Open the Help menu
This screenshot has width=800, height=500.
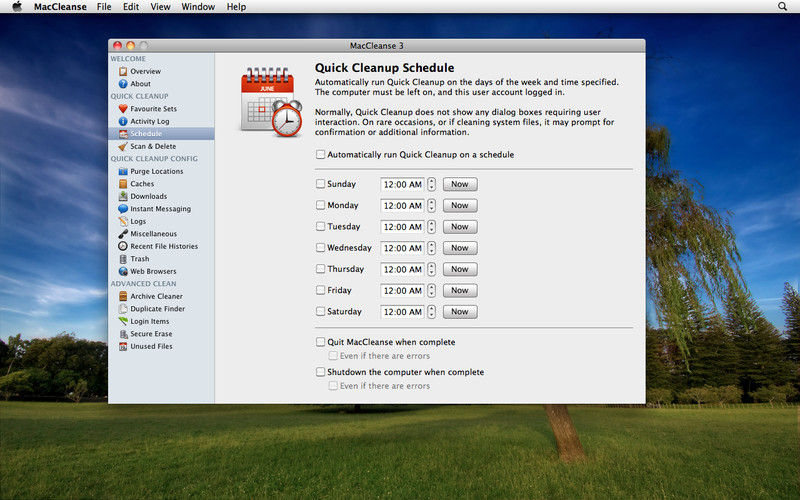point(236,7)
